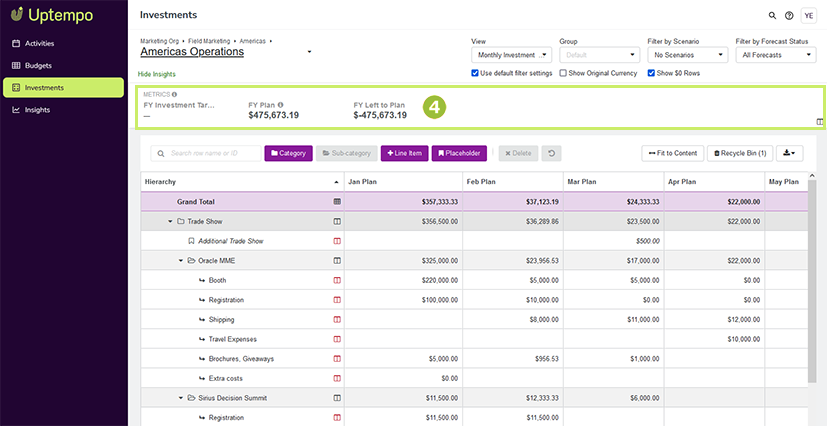This screenshot has width=827, height=426.
Task: Click the Delete button
Action: (x=518, y=153)
